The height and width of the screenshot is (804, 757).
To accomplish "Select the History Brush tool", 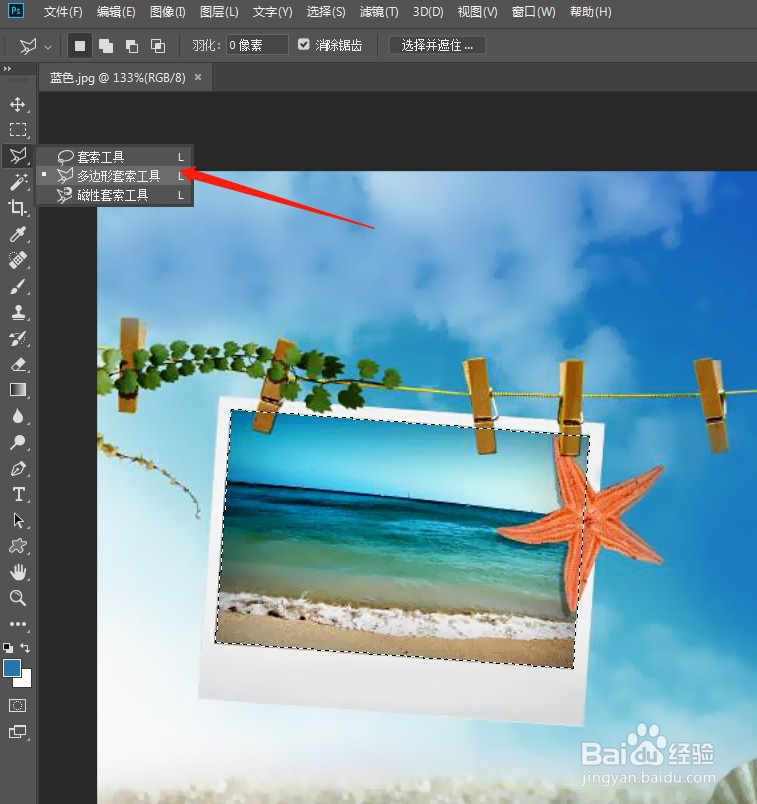I will click(x=18, y=338).
